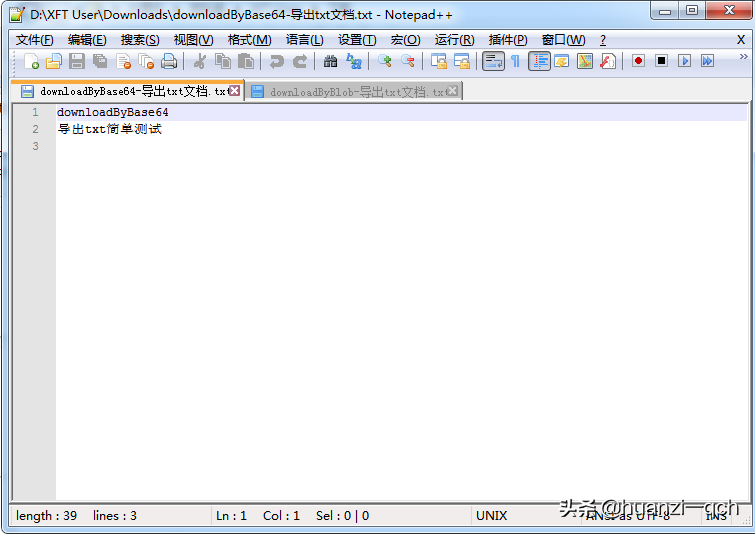Show all characters with the pilcrow icon
The image size is (755, 534).
click(x=515, y=61)
